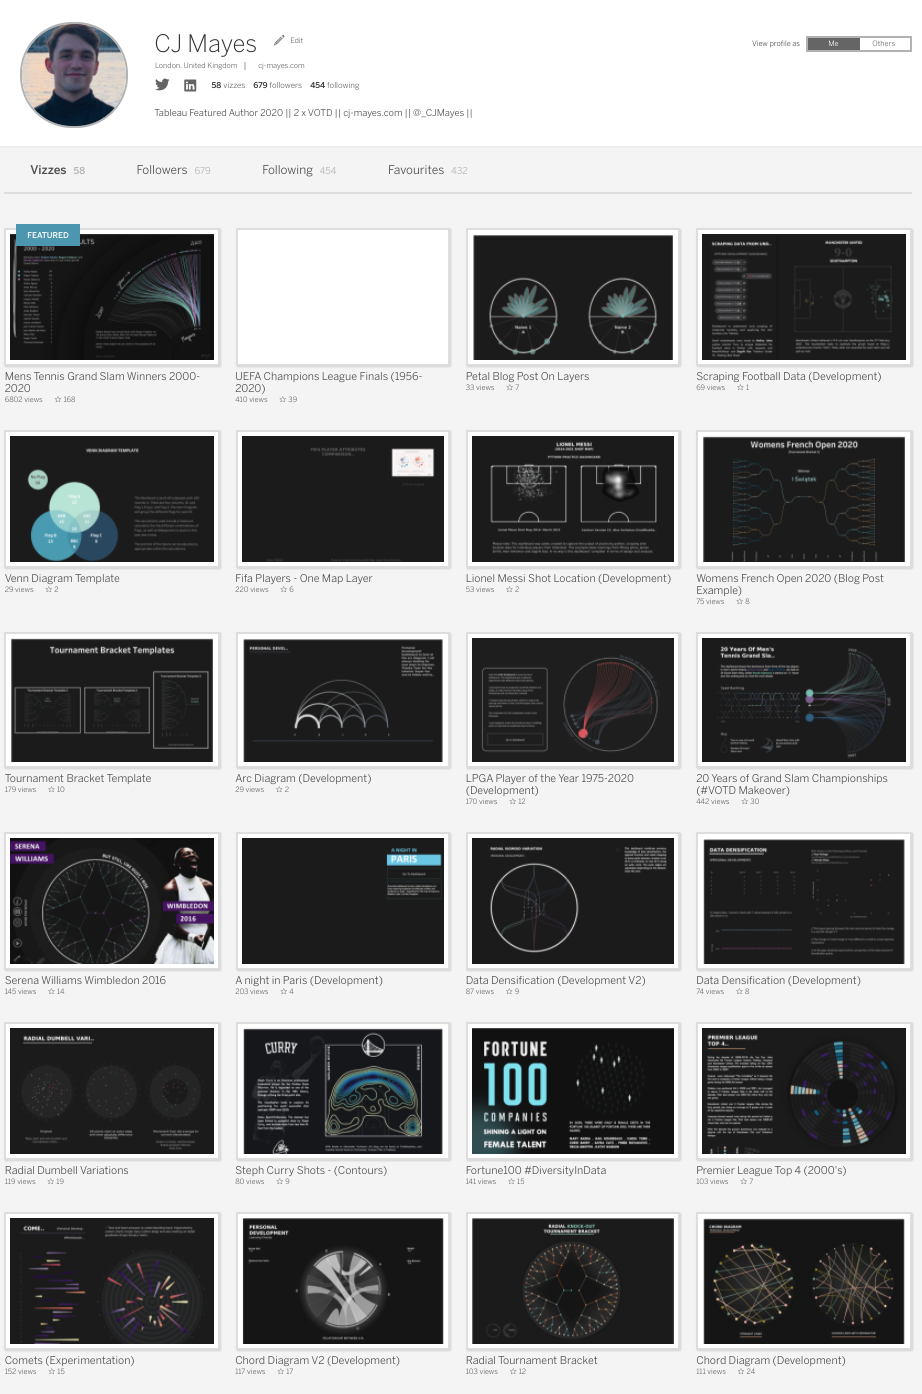Click the CJ Mayes profile picture
Viewport: 922px width, 1394px height.
click(x=74, y=75)
